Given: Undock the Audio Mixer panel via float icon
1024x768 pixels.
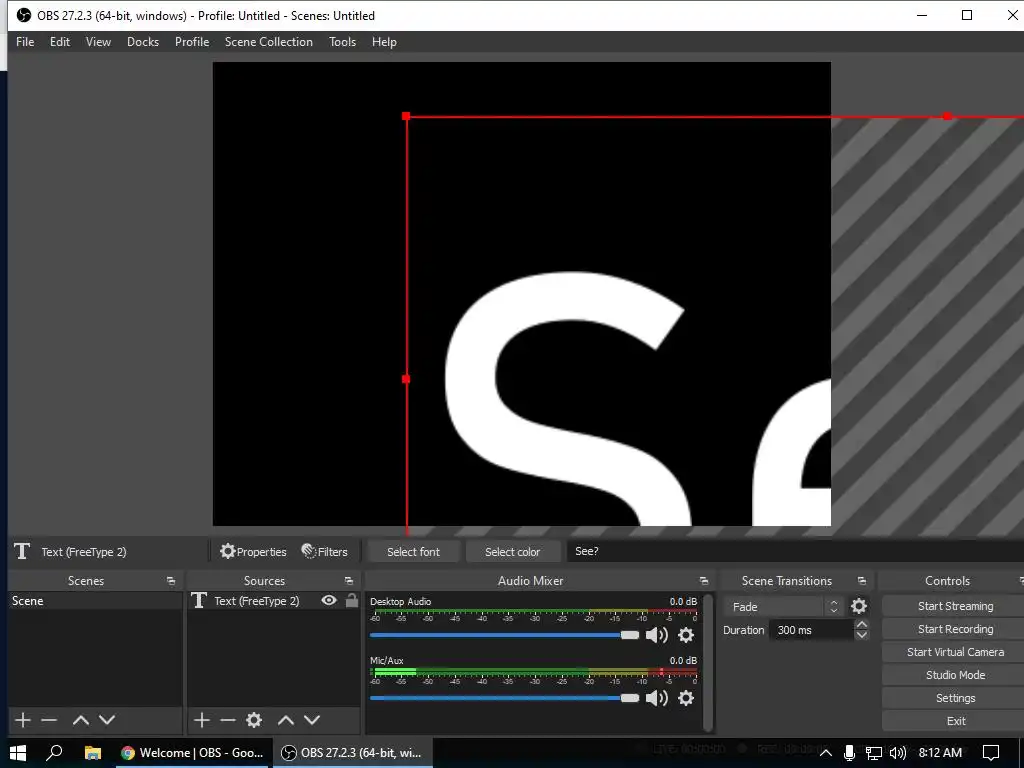Looking at the screenshot, I should click(x=704, y=581).
